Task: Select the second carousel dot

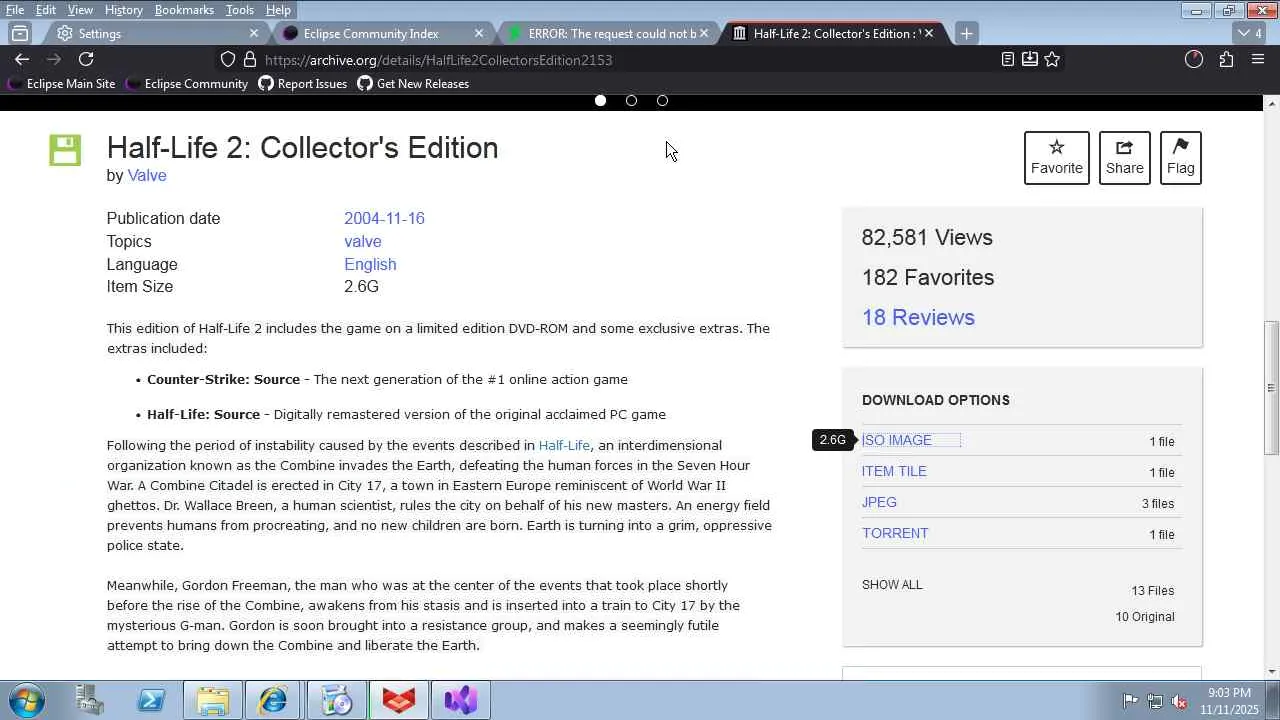Action: [631, 100]
